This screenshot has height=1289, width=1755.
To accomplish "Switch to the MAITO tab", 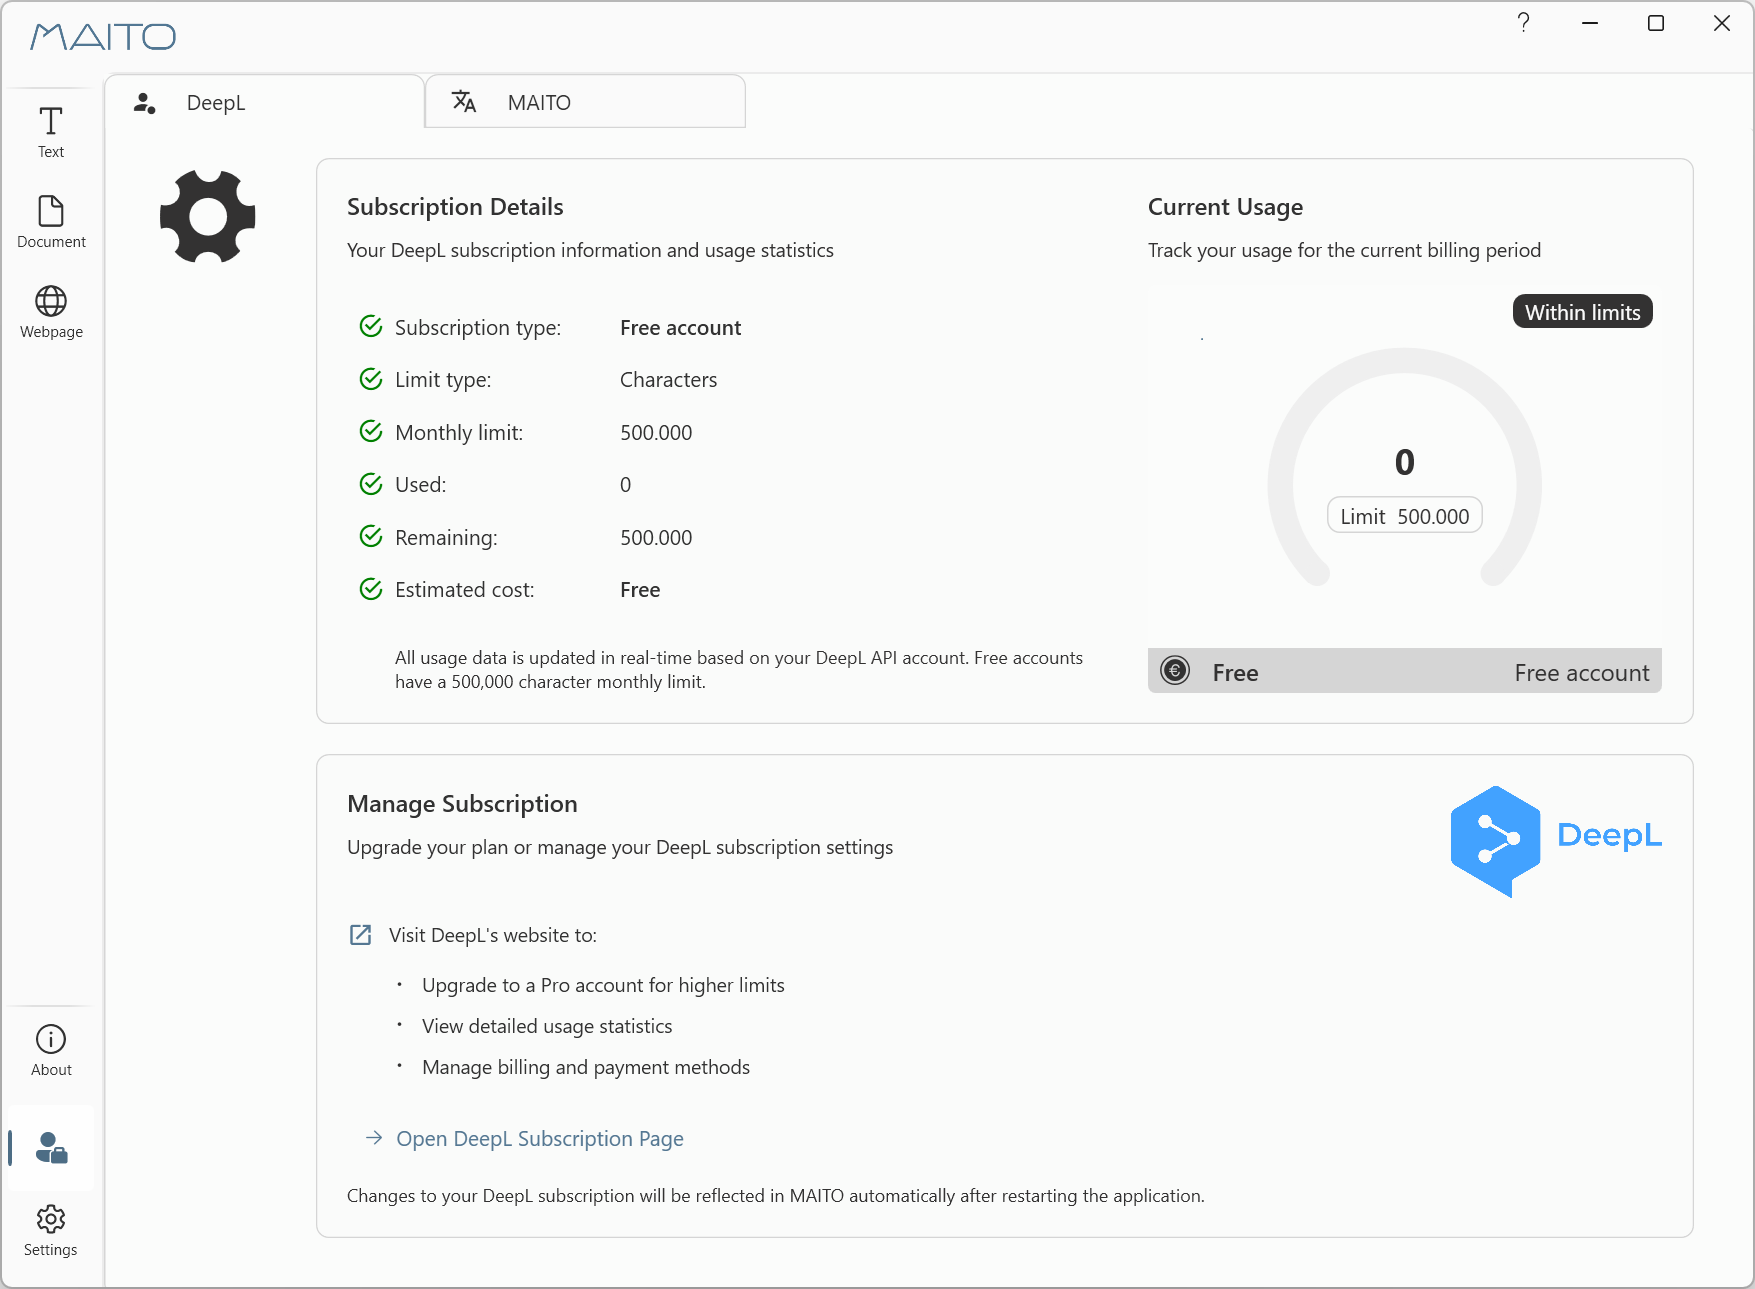I will [x=585, y=102].
